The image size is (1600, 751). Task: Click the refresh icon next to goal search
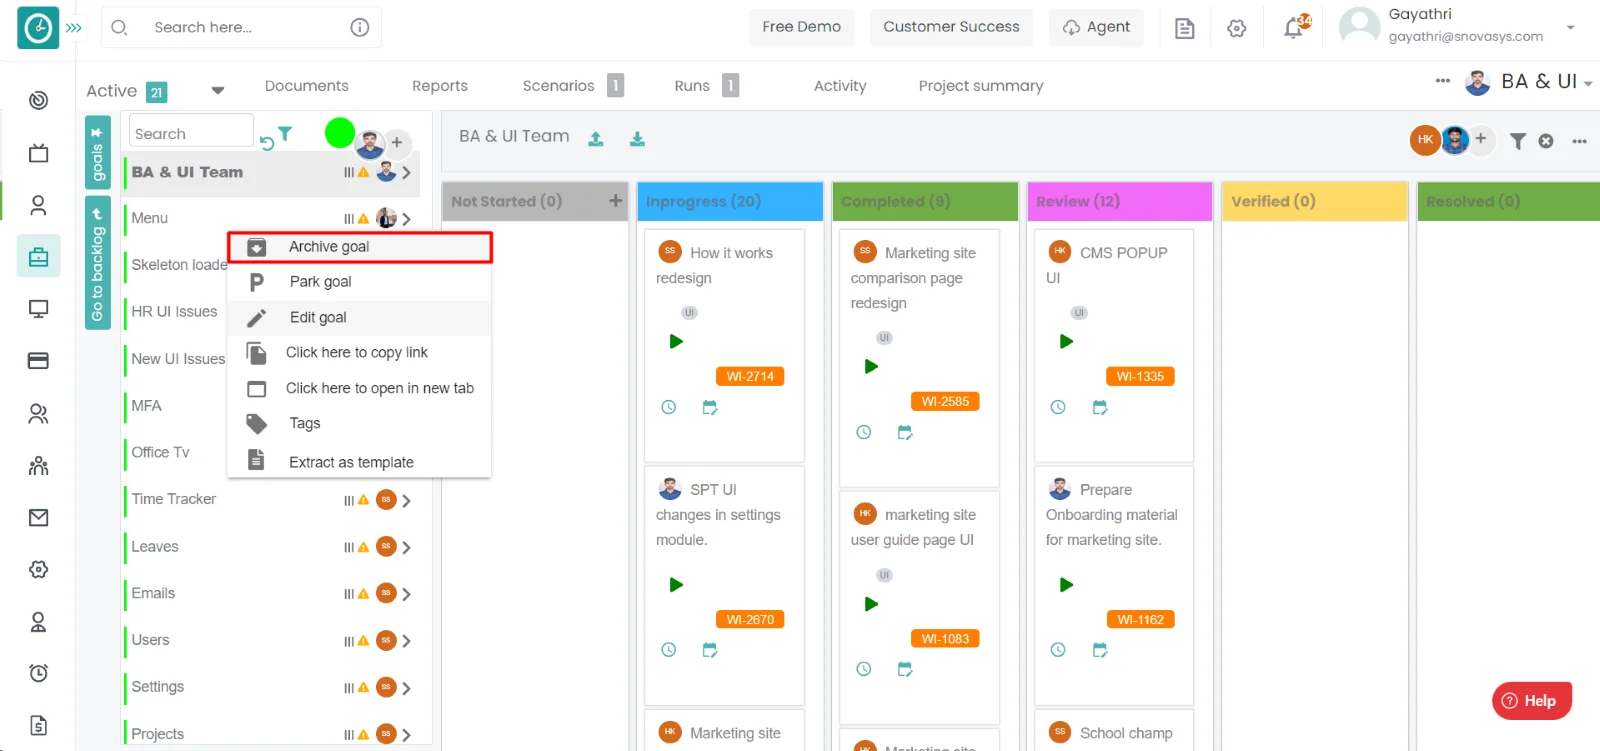pos(267,143)
